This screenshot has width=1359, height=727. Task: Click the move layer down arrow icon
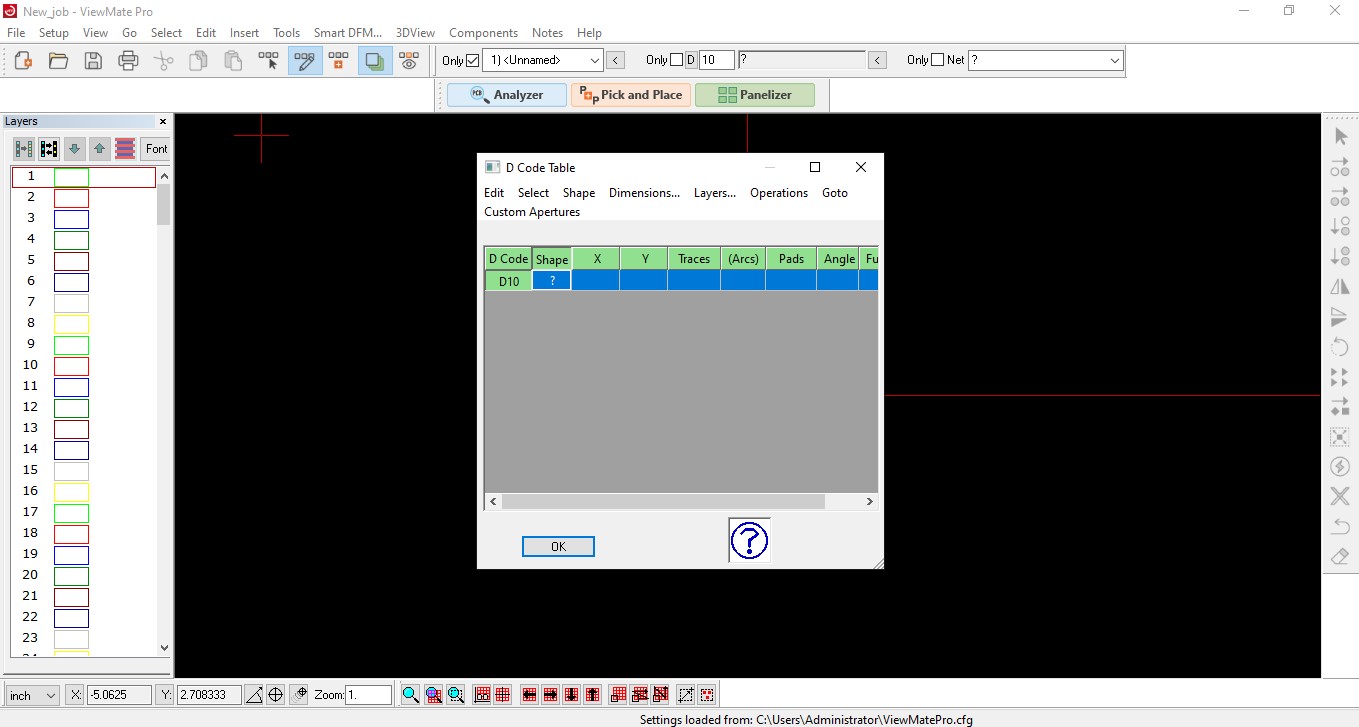(74, 149)
